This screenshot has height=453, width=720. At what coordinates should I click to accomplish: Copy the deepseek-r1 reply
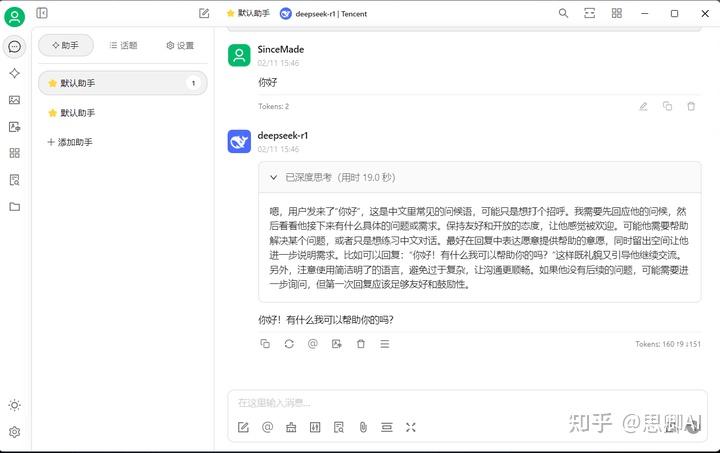(x=265, y=344)
